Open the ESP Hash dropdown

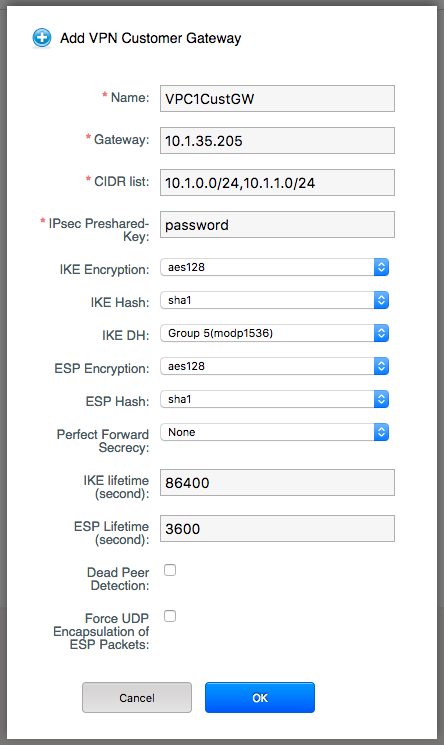click(x=275, y=399)
